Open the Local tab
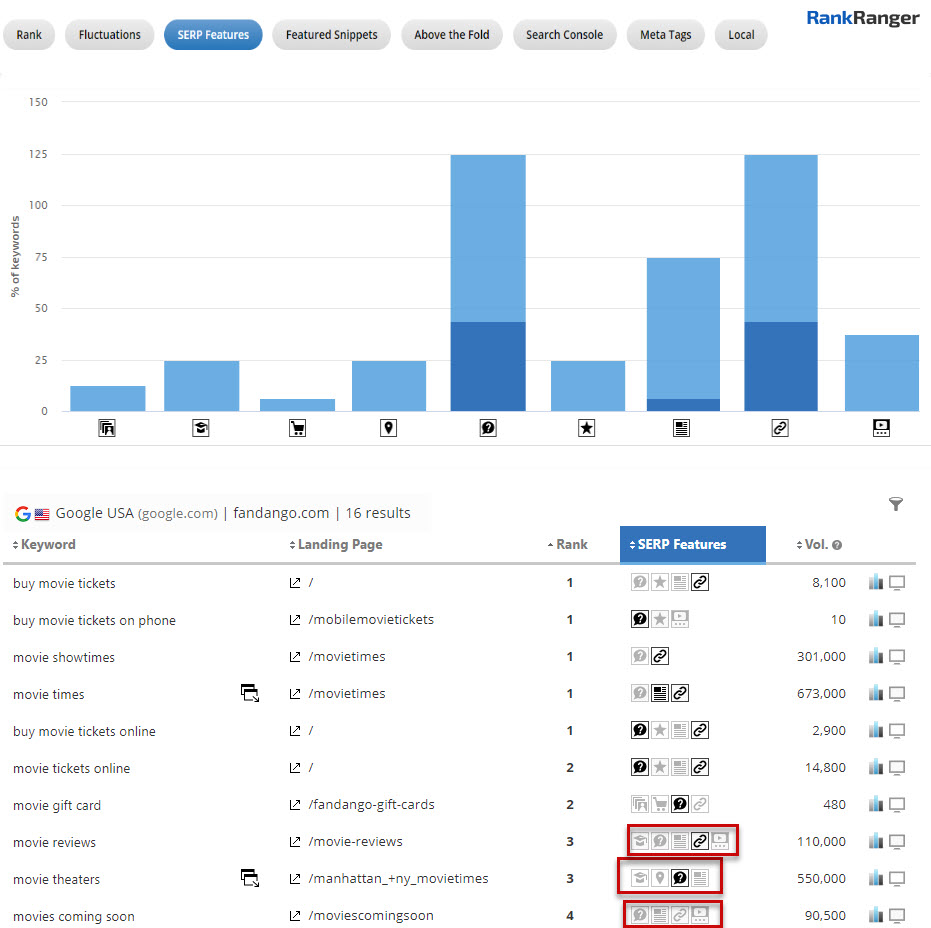 (741, 35)
